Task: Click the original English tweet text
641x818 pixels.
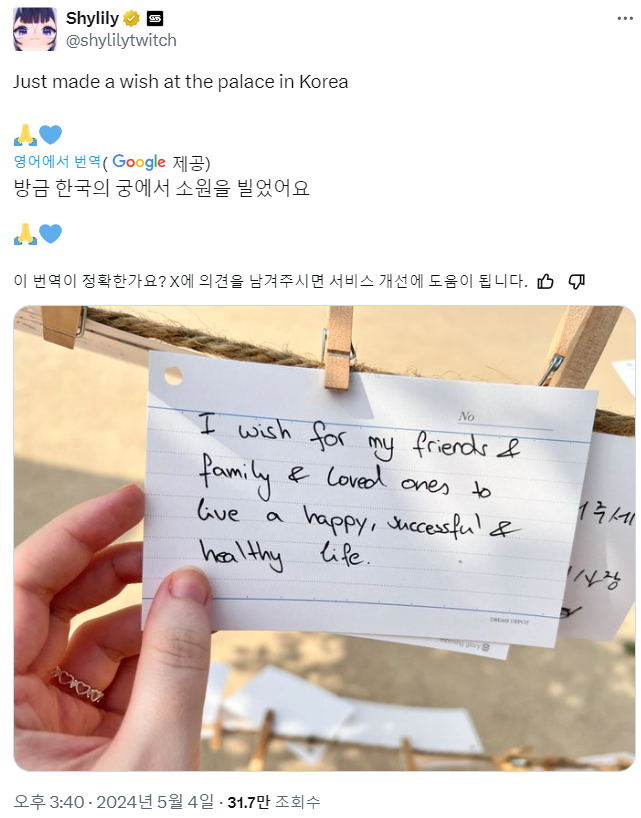Action: (x=180, y=82)
